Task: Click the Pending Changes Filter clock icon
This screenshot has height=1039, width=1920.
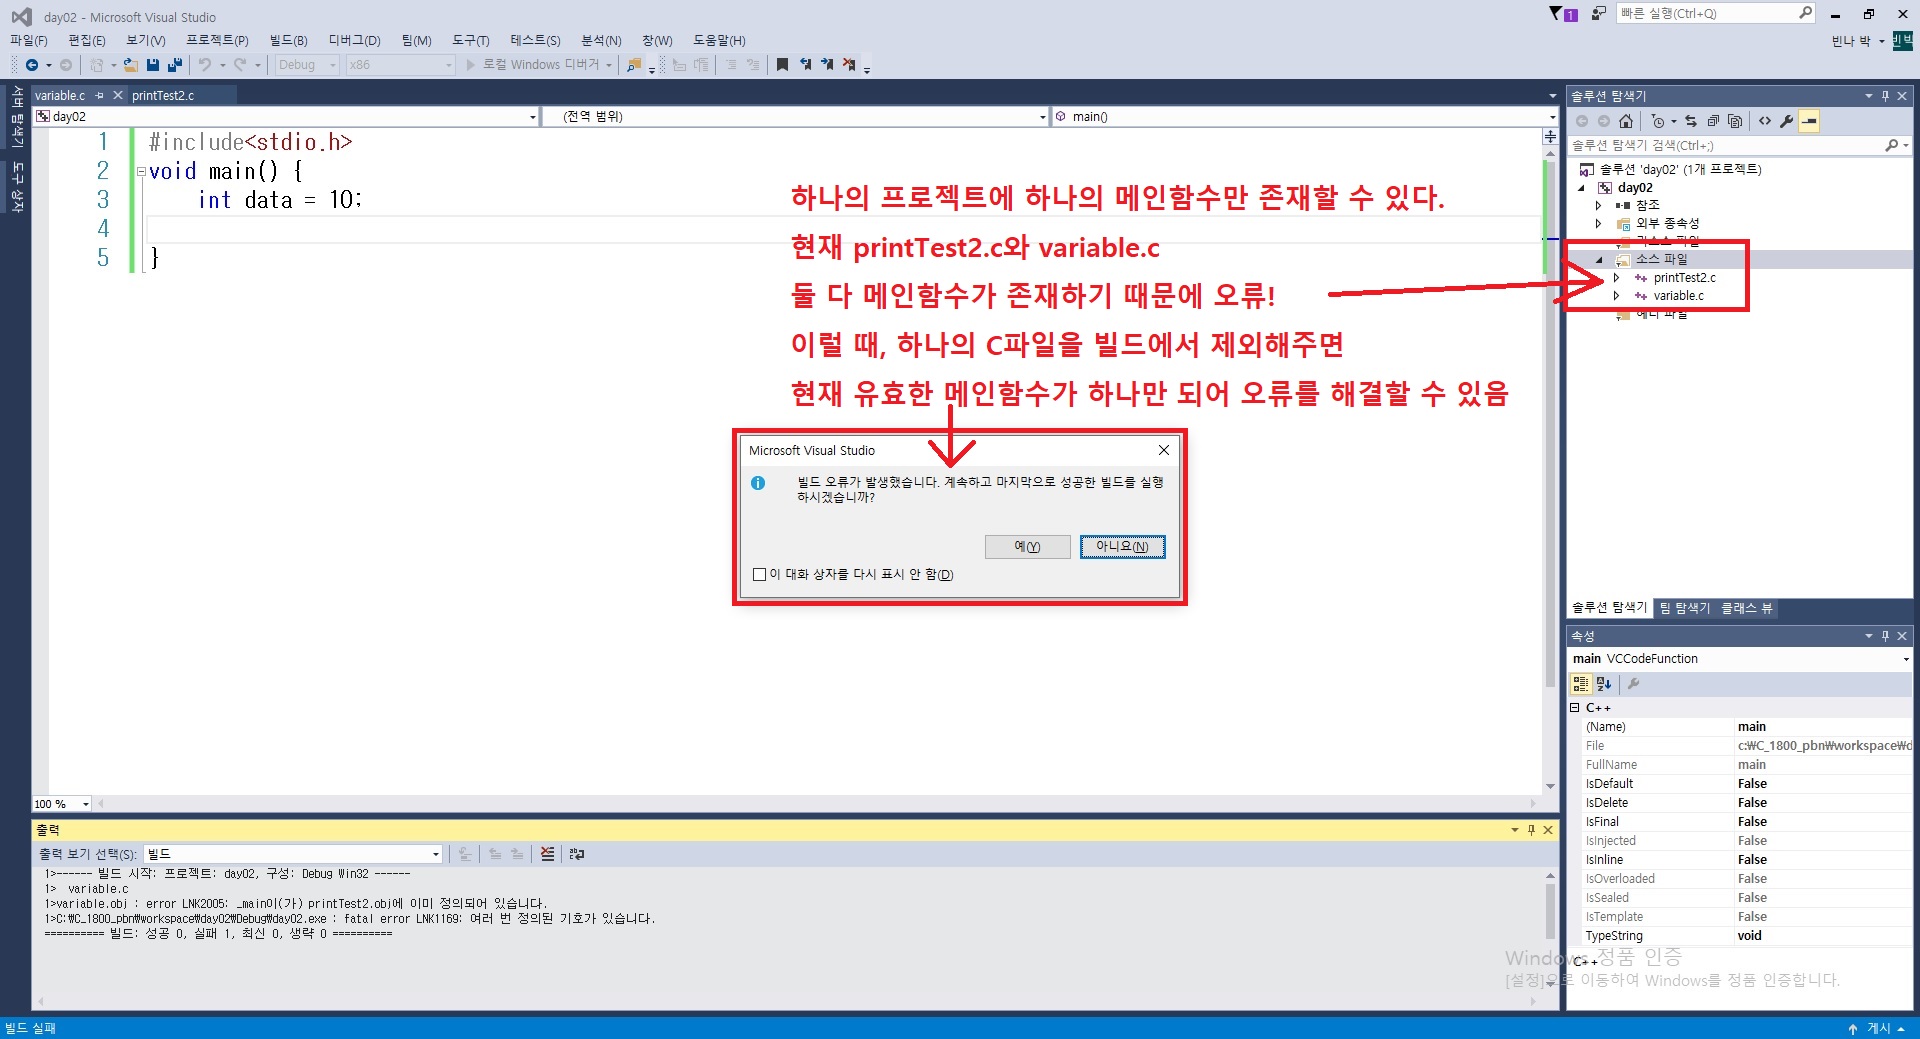Action: 1658,121
